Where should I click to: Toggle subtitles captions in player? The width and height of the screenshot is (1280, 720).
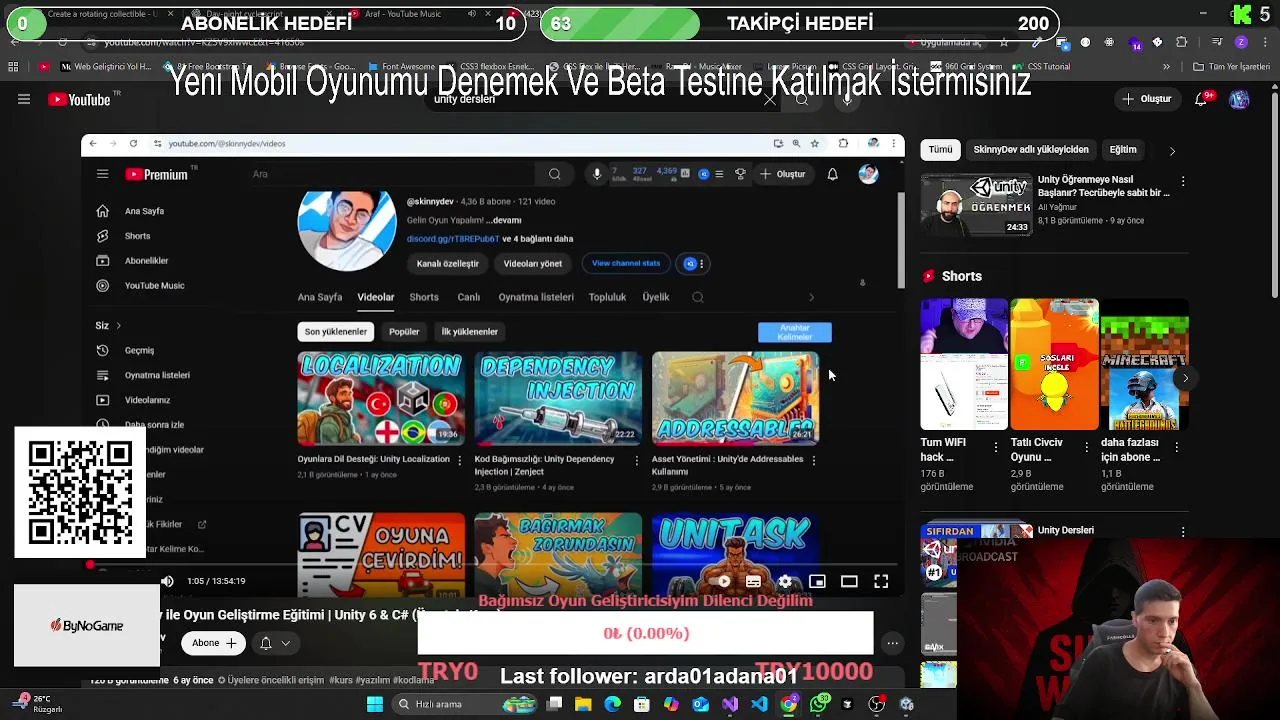(753, 581)
